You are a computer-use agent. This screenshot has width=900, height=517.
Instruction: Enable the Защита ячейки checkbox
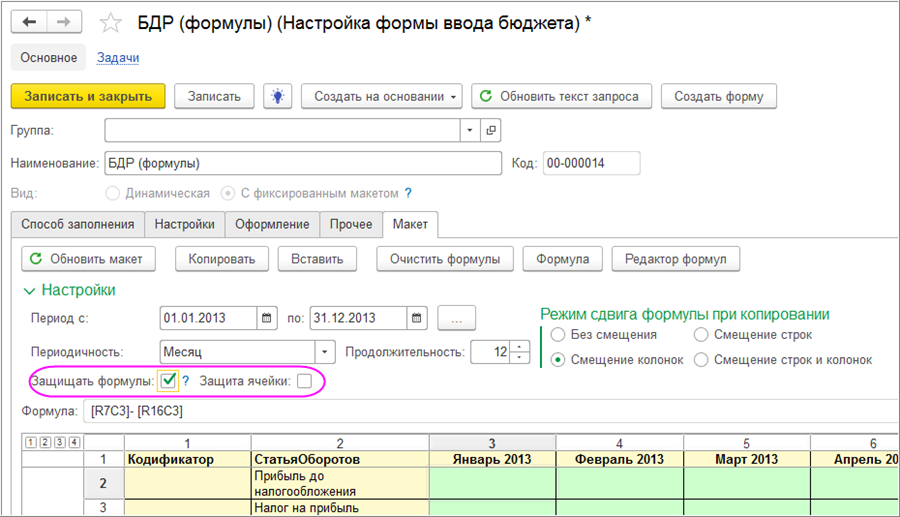tap(304, 381)
